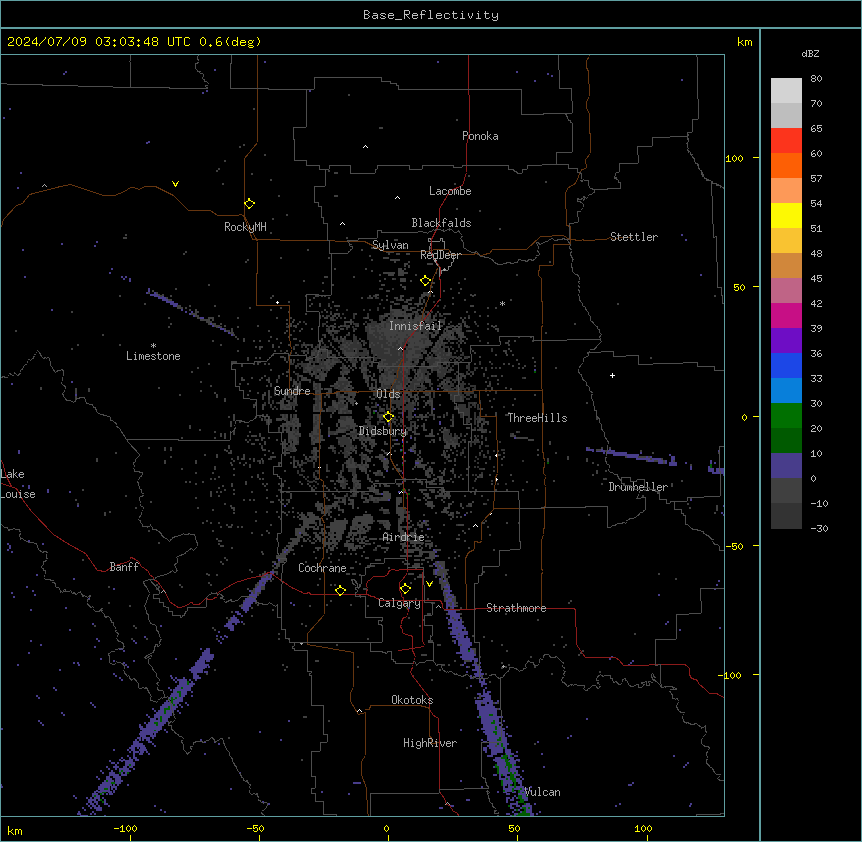Select the Lake Louise label
This screenshot has height=842, width=862.
[x=18, y=484]
